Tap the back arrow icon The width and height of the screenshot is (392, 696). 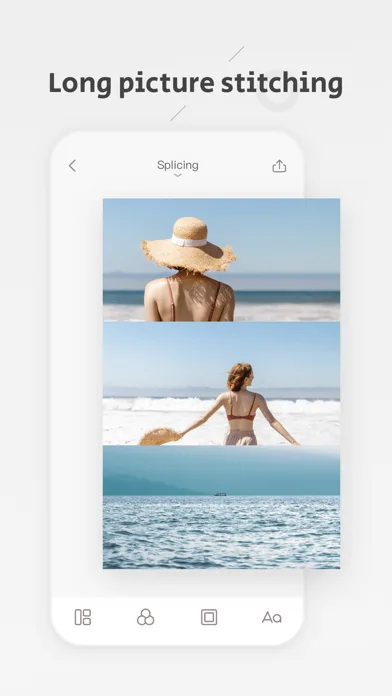pos(72,166)
